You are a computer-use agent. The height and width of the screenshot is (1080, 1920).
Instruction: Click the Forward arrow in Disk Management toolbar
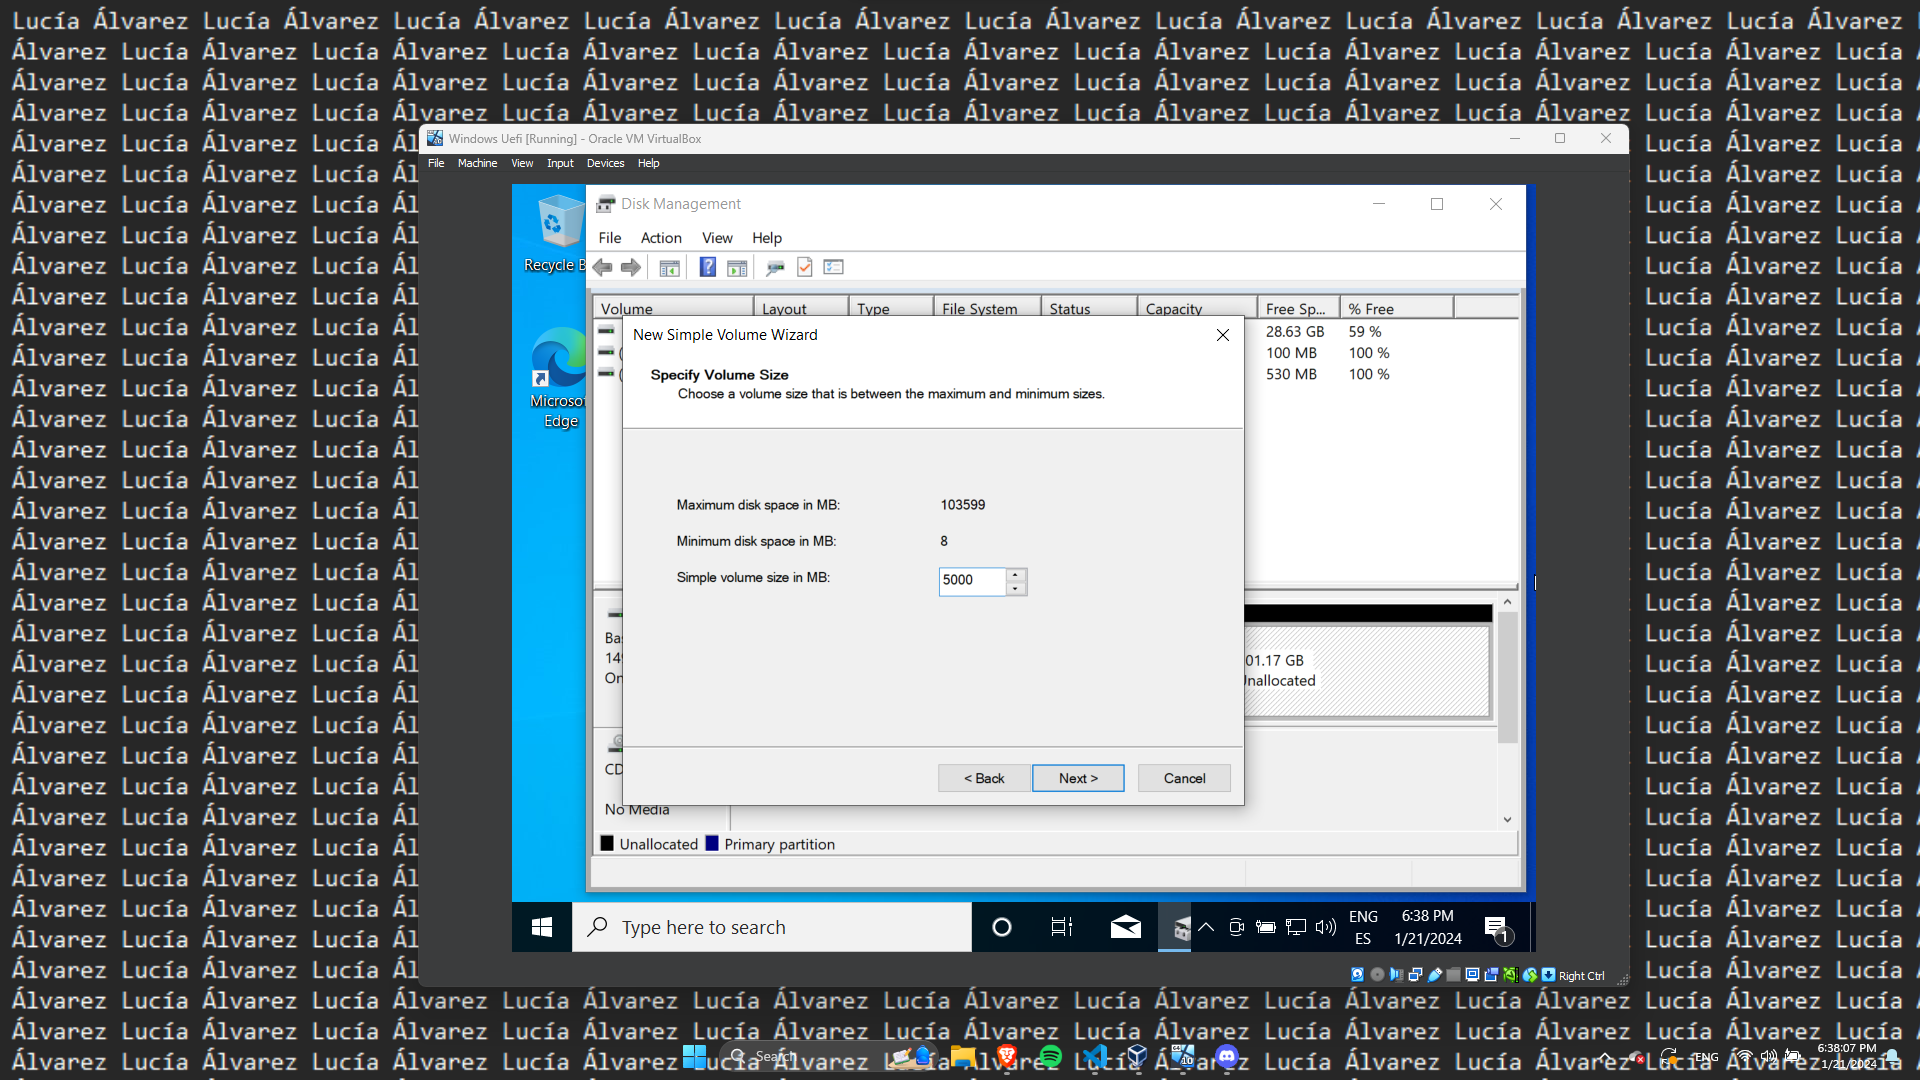click(x=631, y=267)
